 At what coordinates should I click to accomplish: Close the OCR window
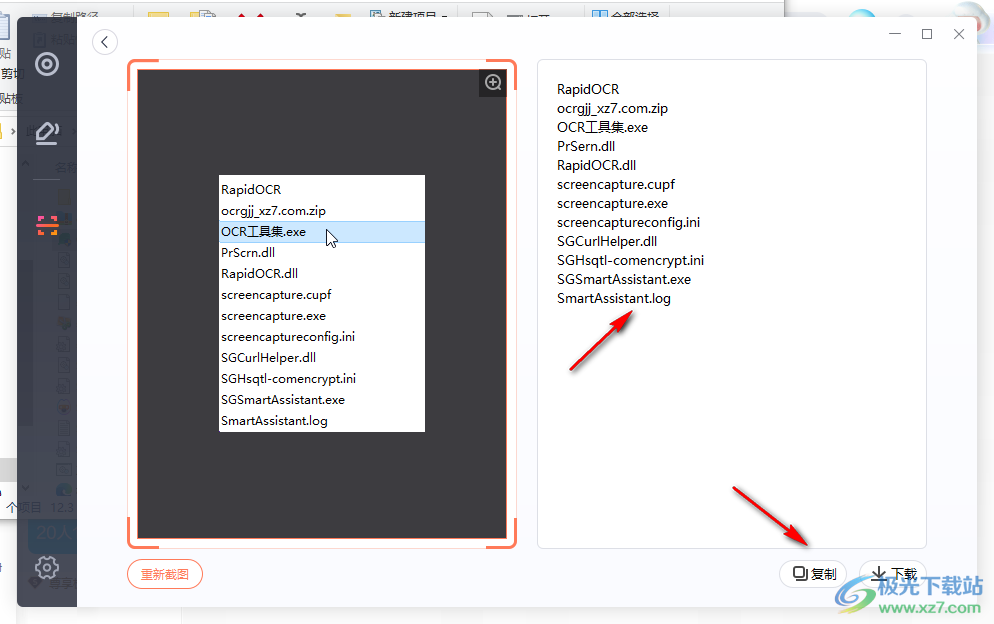[x=959, y=34]
